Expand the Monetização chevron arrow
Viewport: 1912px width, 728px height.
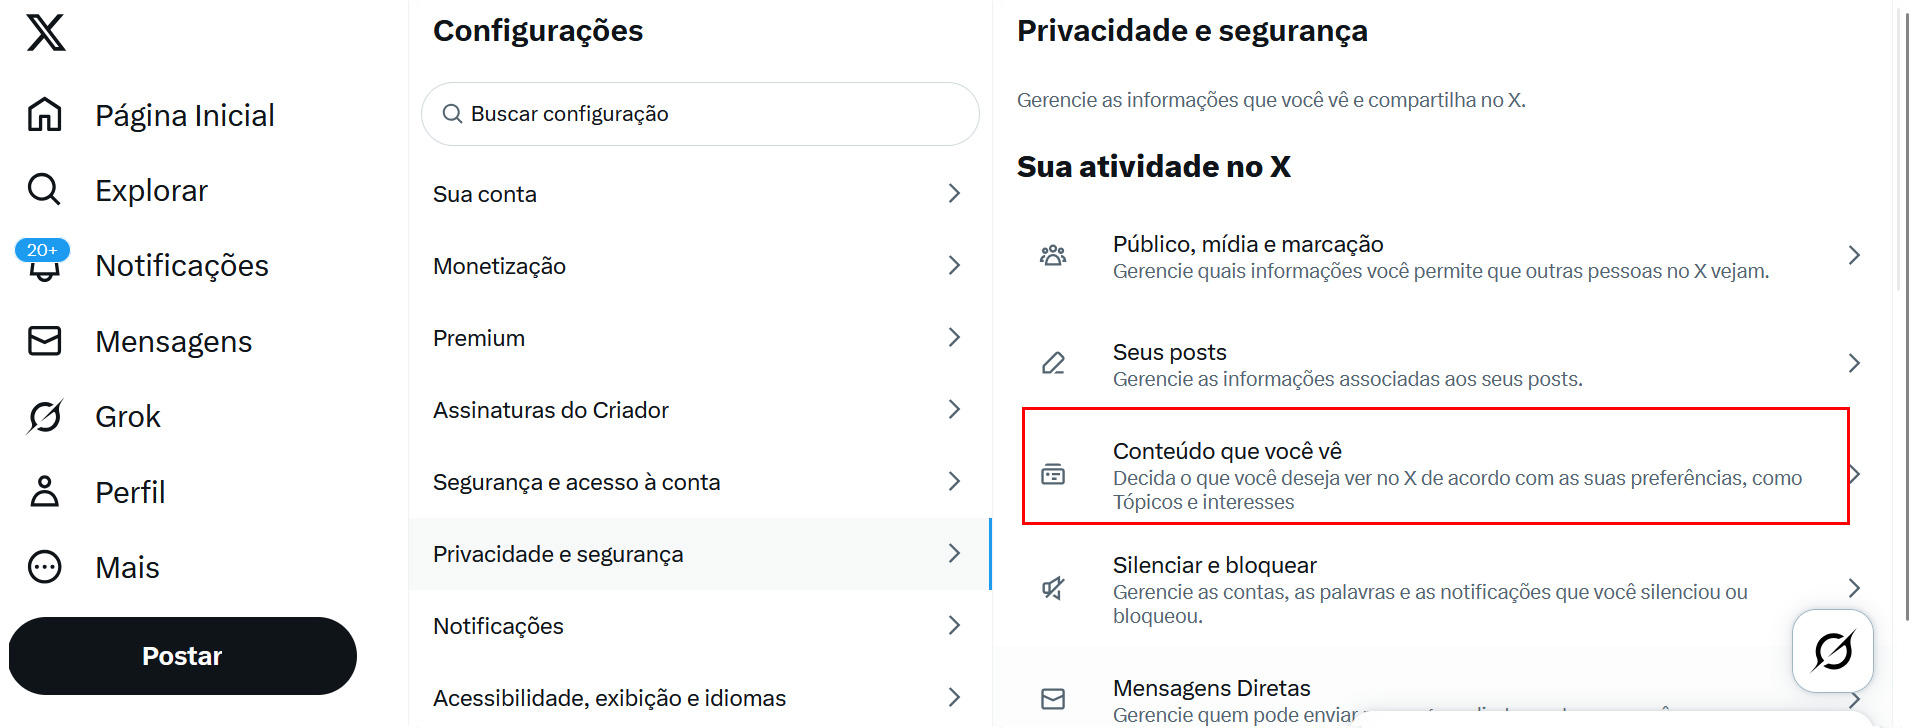click(954, 266)
